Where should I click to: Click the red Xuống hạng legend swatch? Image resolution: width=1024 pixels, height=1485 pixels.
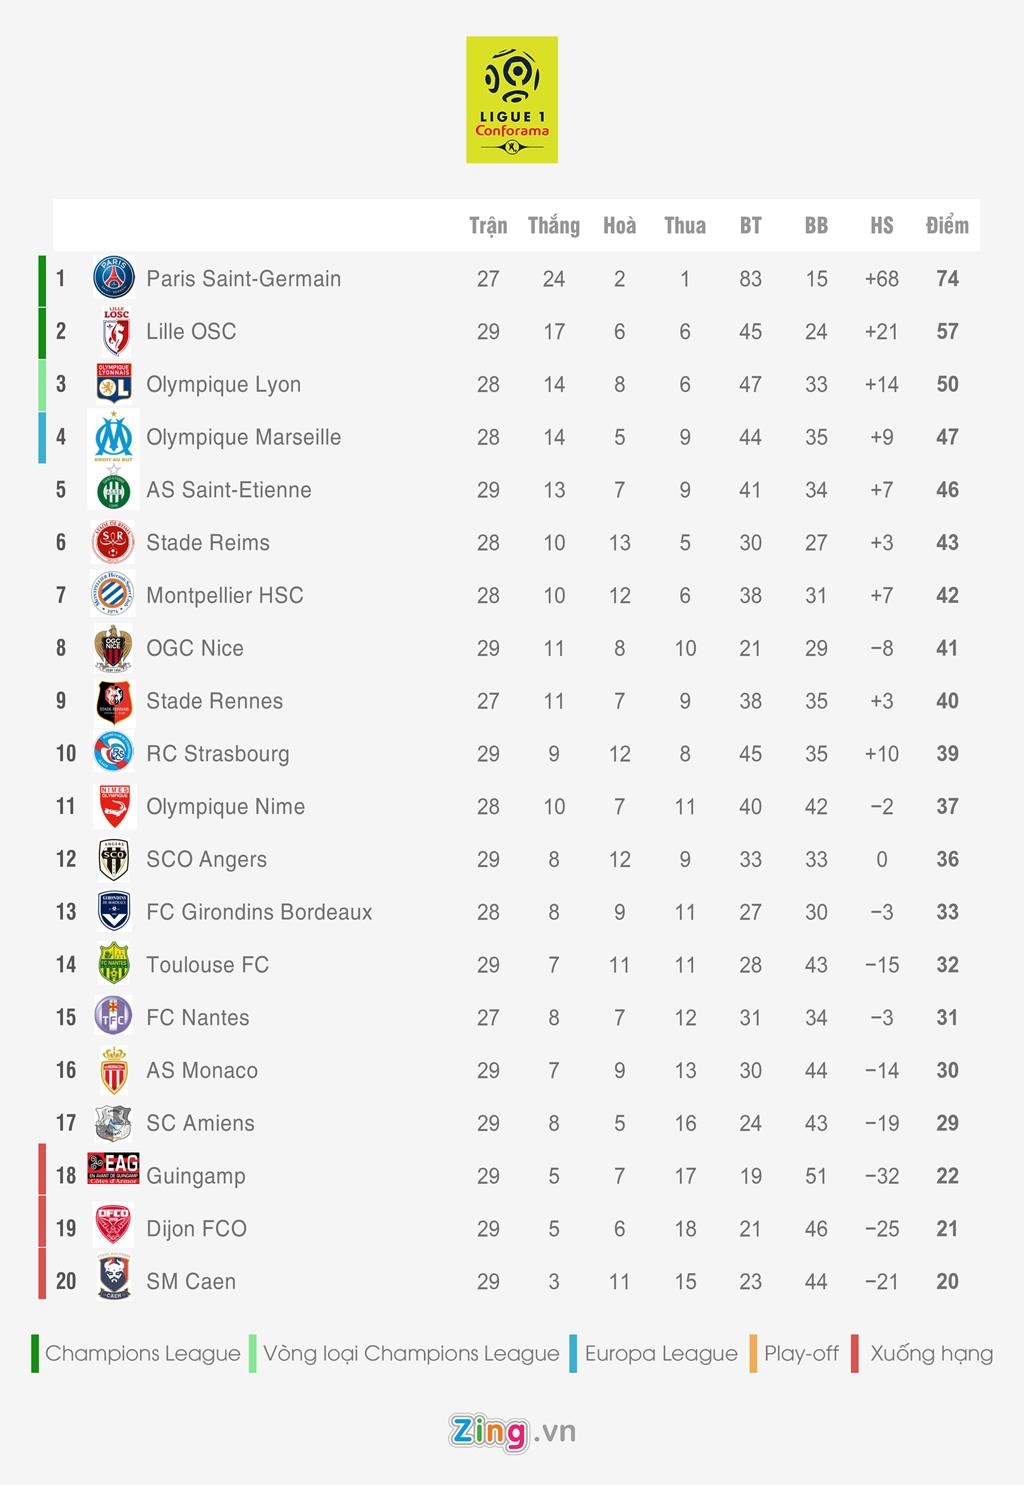(x=855, y=1353)
